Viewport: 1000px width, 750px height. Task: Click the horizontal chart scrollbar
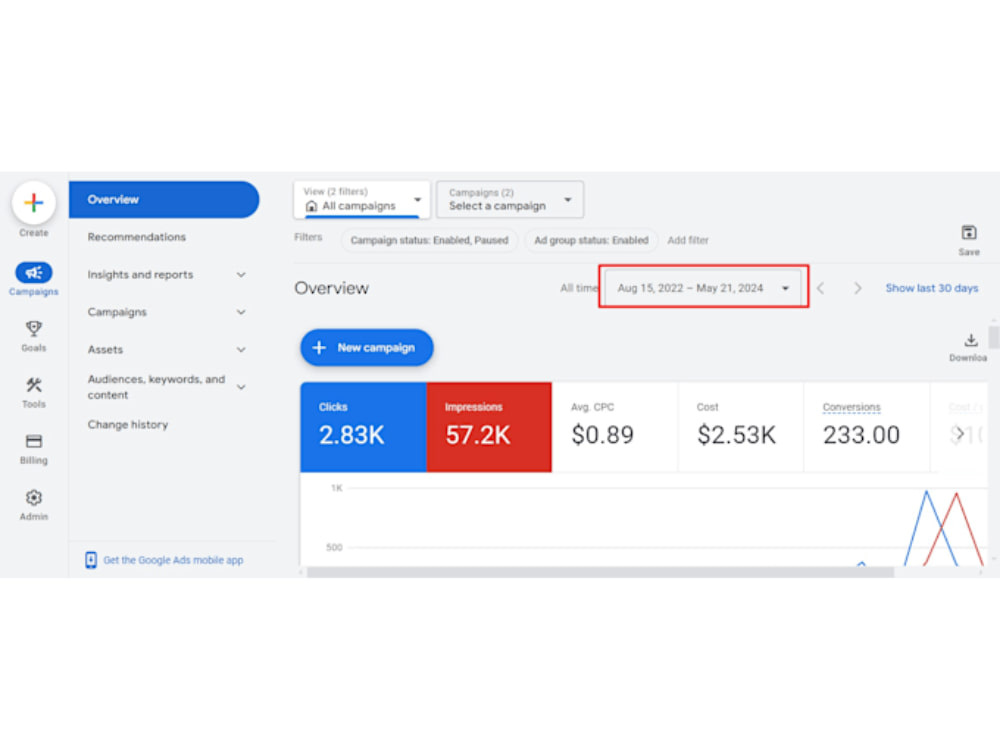coord(599,573)
